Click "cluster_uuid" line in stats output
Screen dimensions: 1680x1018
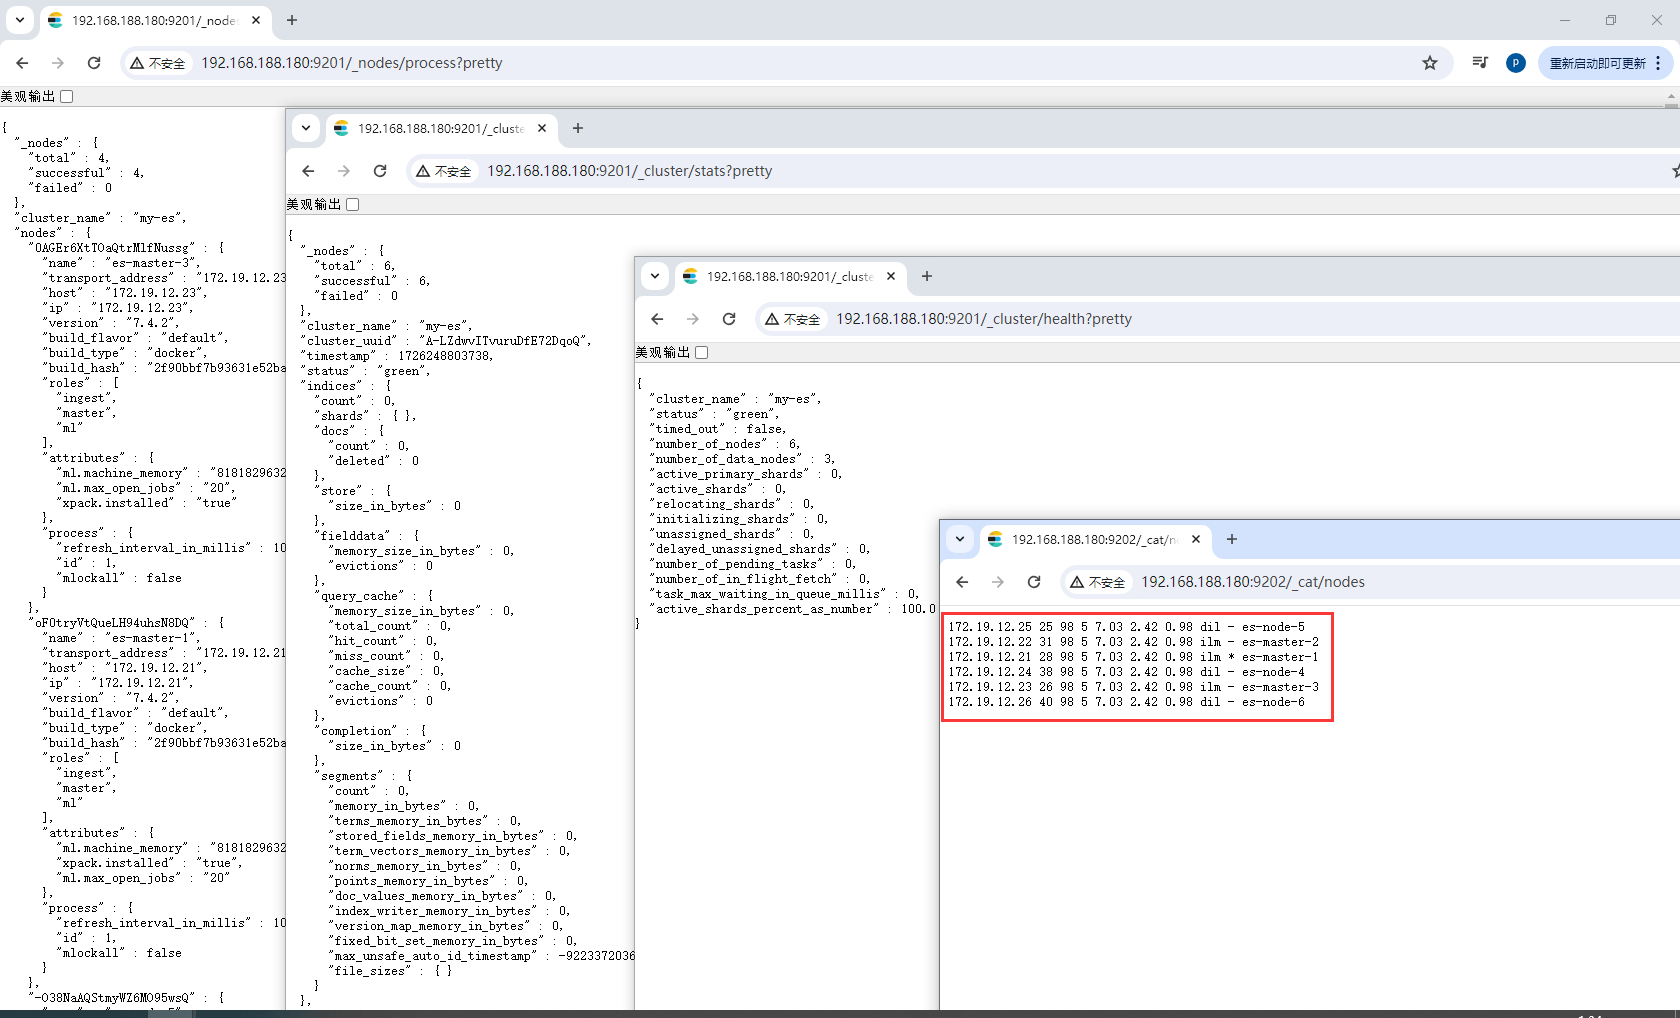[446, 341]
